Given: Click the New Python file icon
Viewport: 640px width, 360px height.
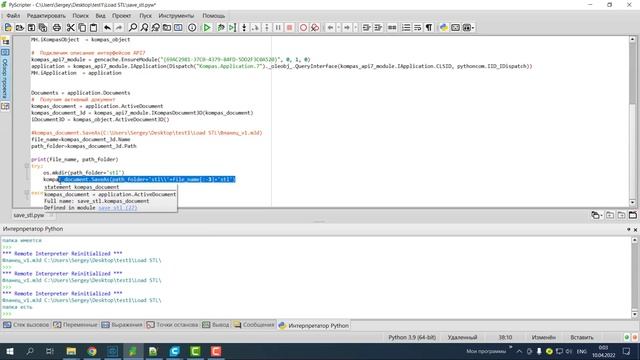Looking at the screenshot, I should (x=8, y=27).
